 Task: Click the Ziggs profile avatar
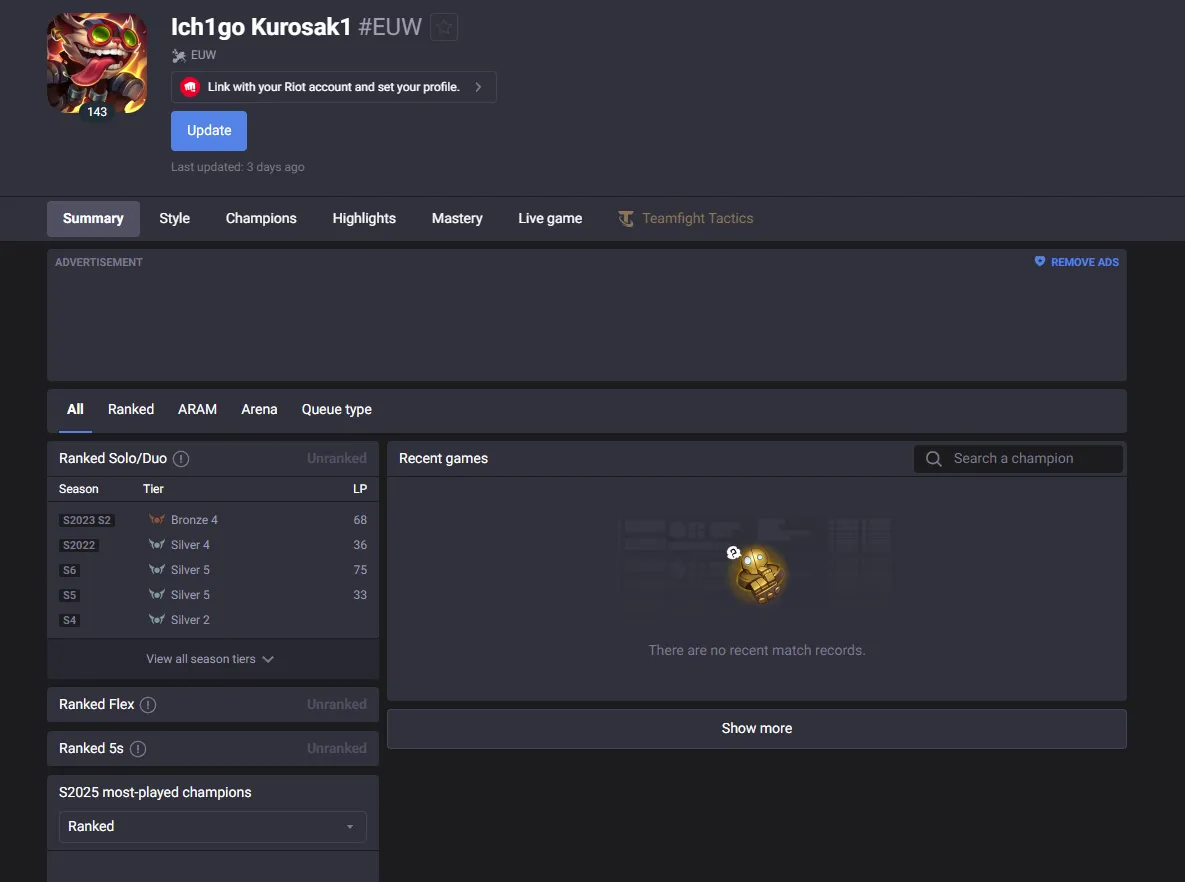click(97, 63)
